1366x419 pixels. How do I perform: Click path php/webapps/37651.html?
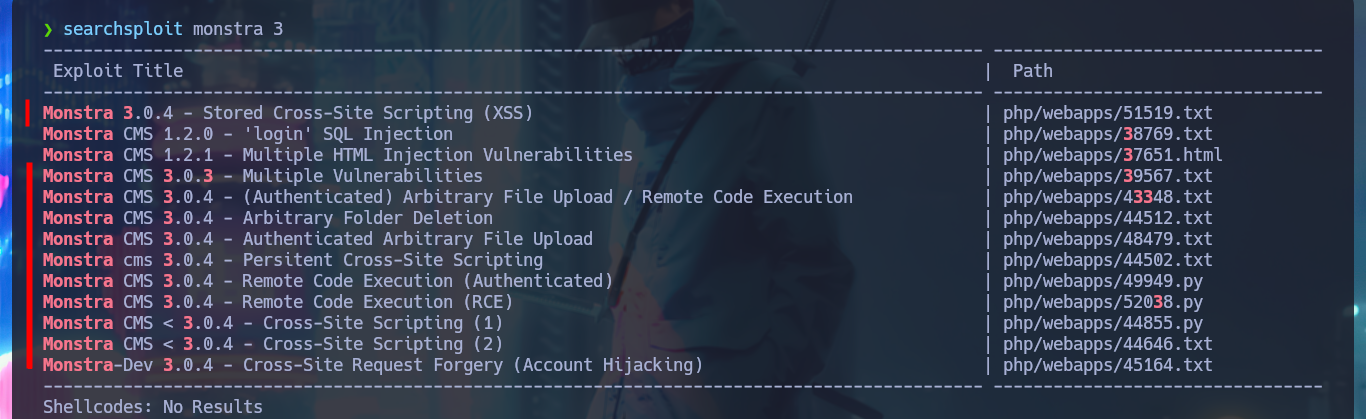click(1112, 155)
